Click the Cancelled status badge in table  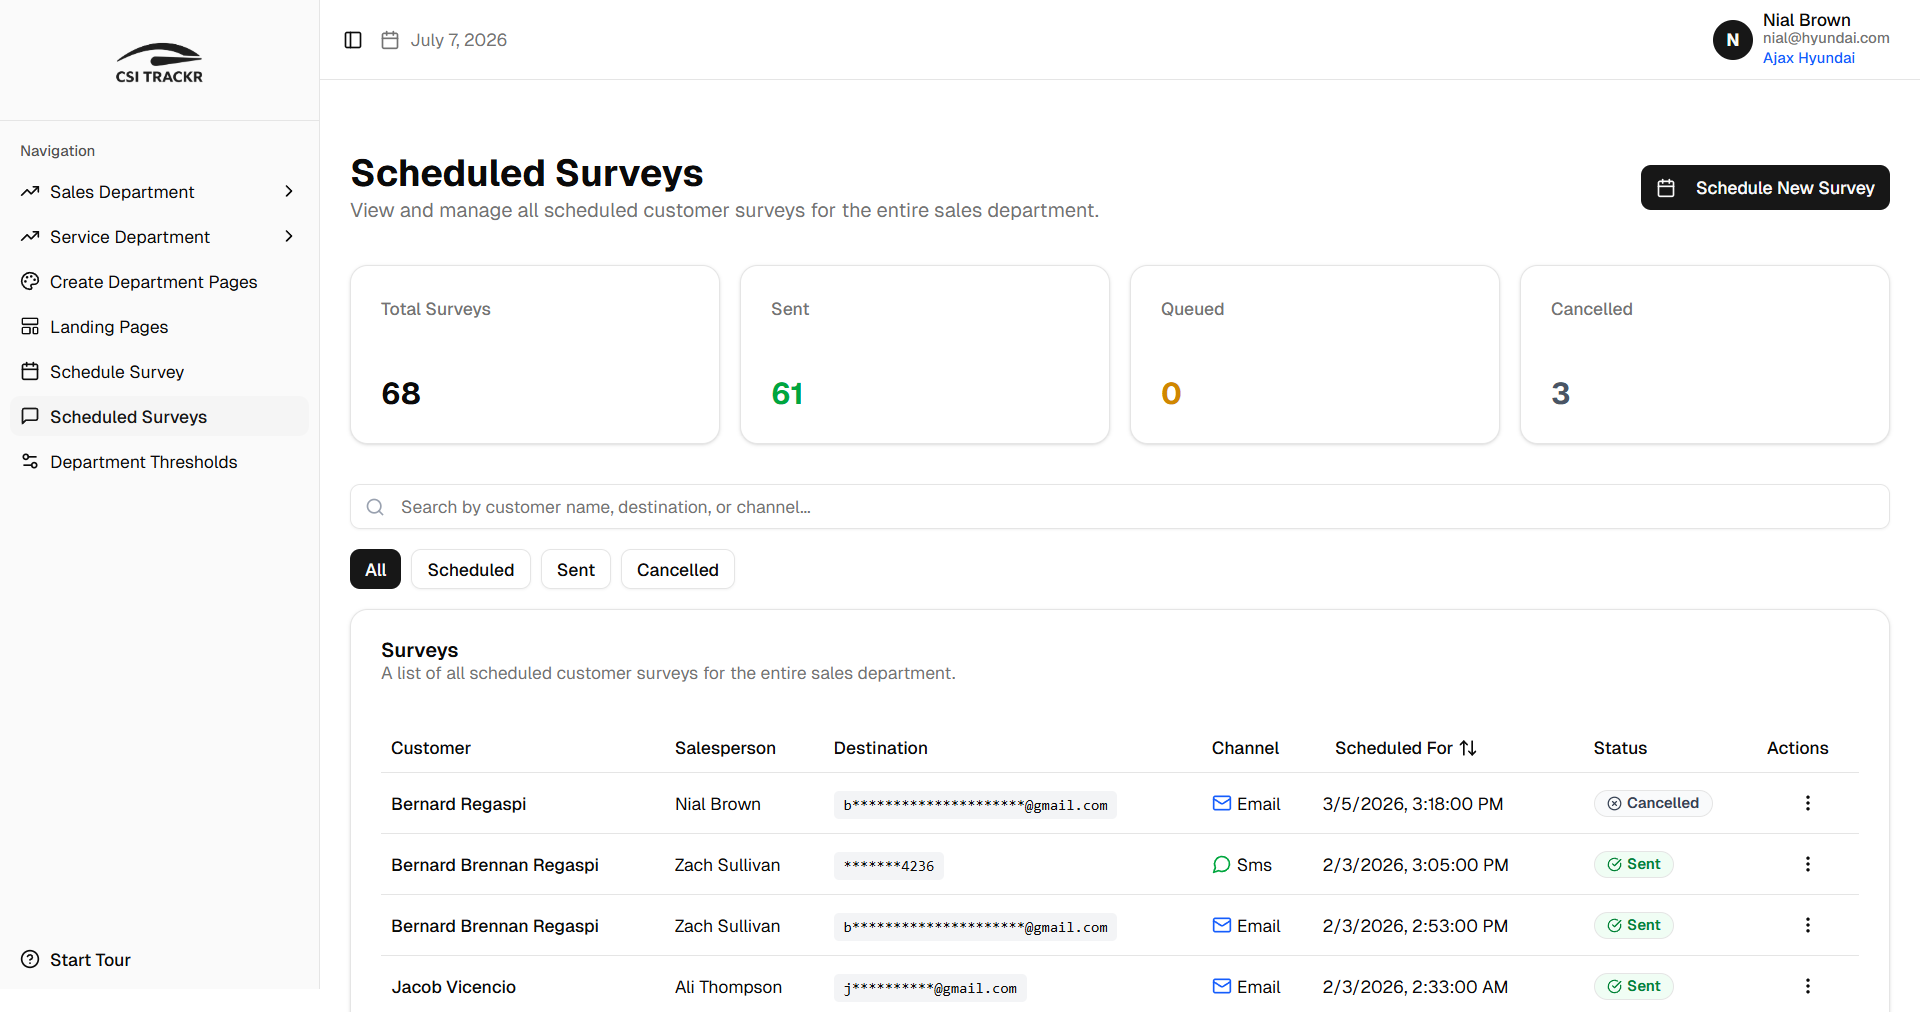(1653, 803)
